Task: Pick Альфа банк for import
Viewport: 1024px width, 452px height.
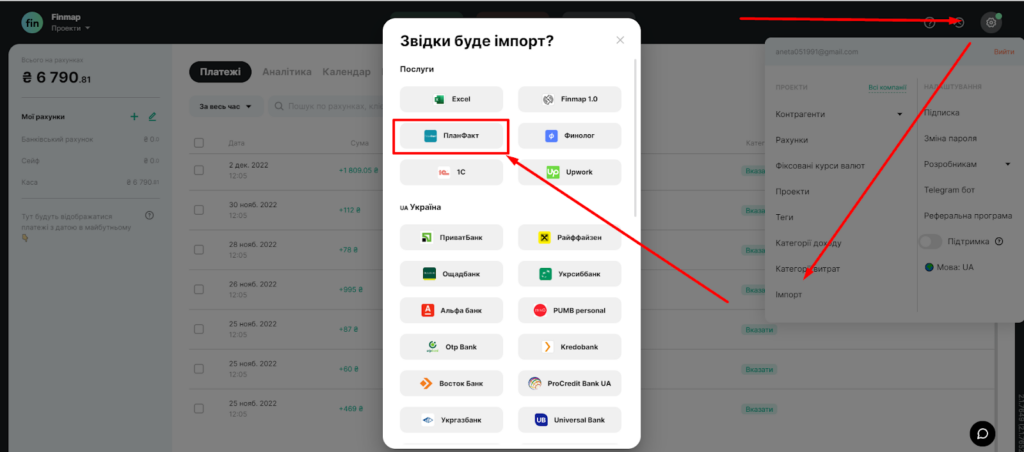Action: (451, 310)
